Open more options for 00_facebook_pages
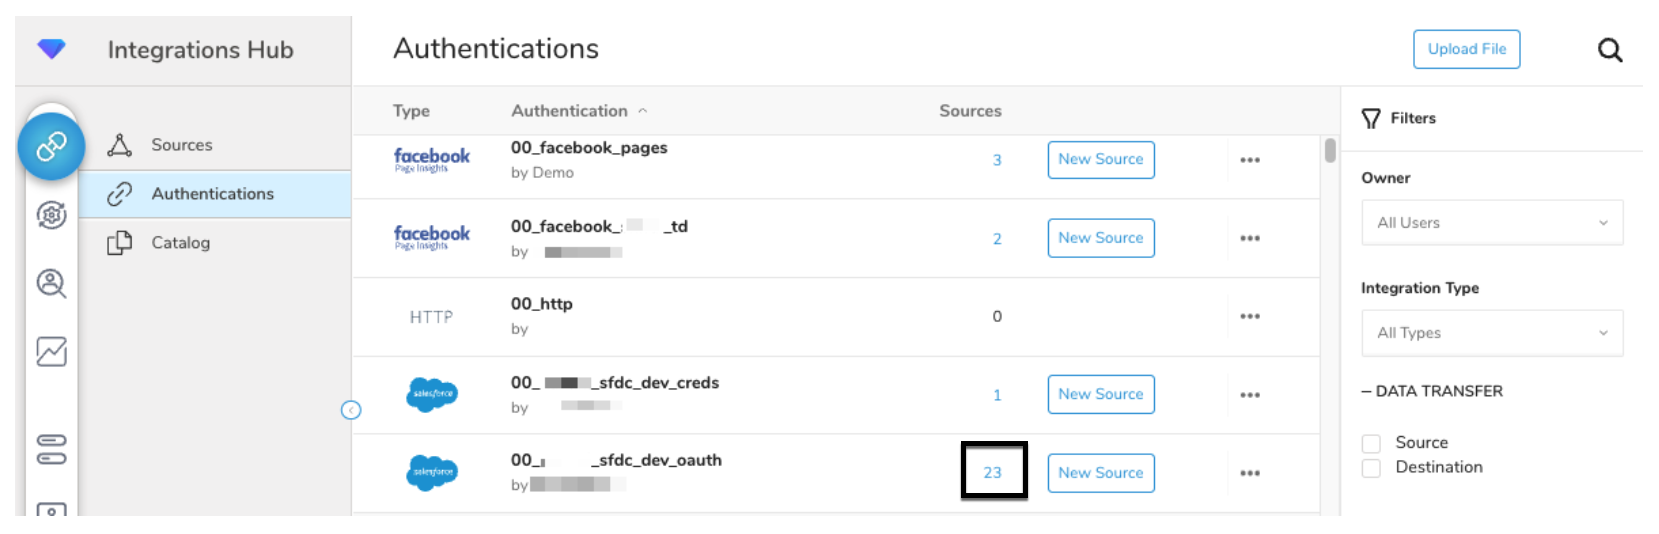The height and width of the screenshot is (534, 1659). pos(1249,160)
